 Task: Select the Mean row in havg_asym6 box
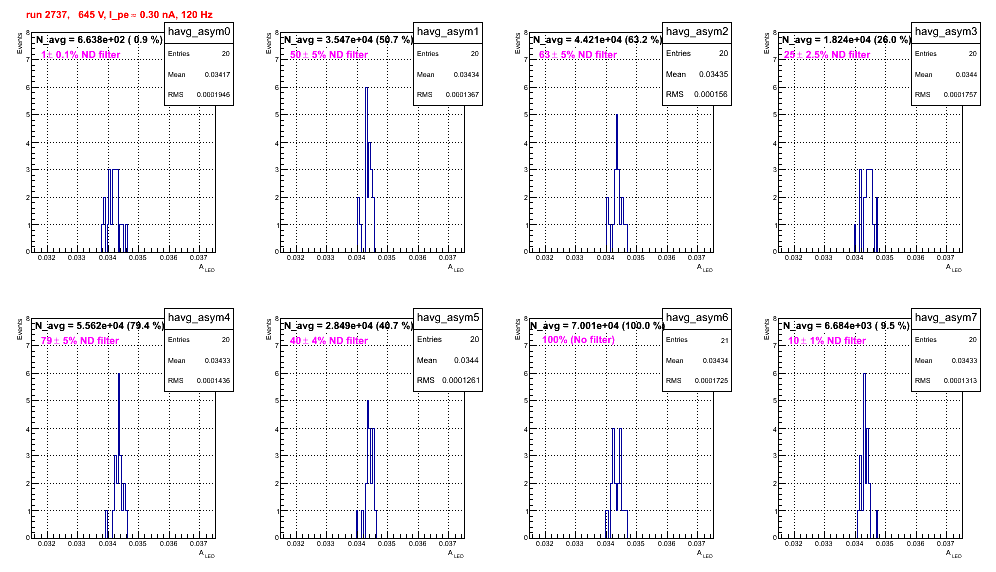[x=697, y=360]
